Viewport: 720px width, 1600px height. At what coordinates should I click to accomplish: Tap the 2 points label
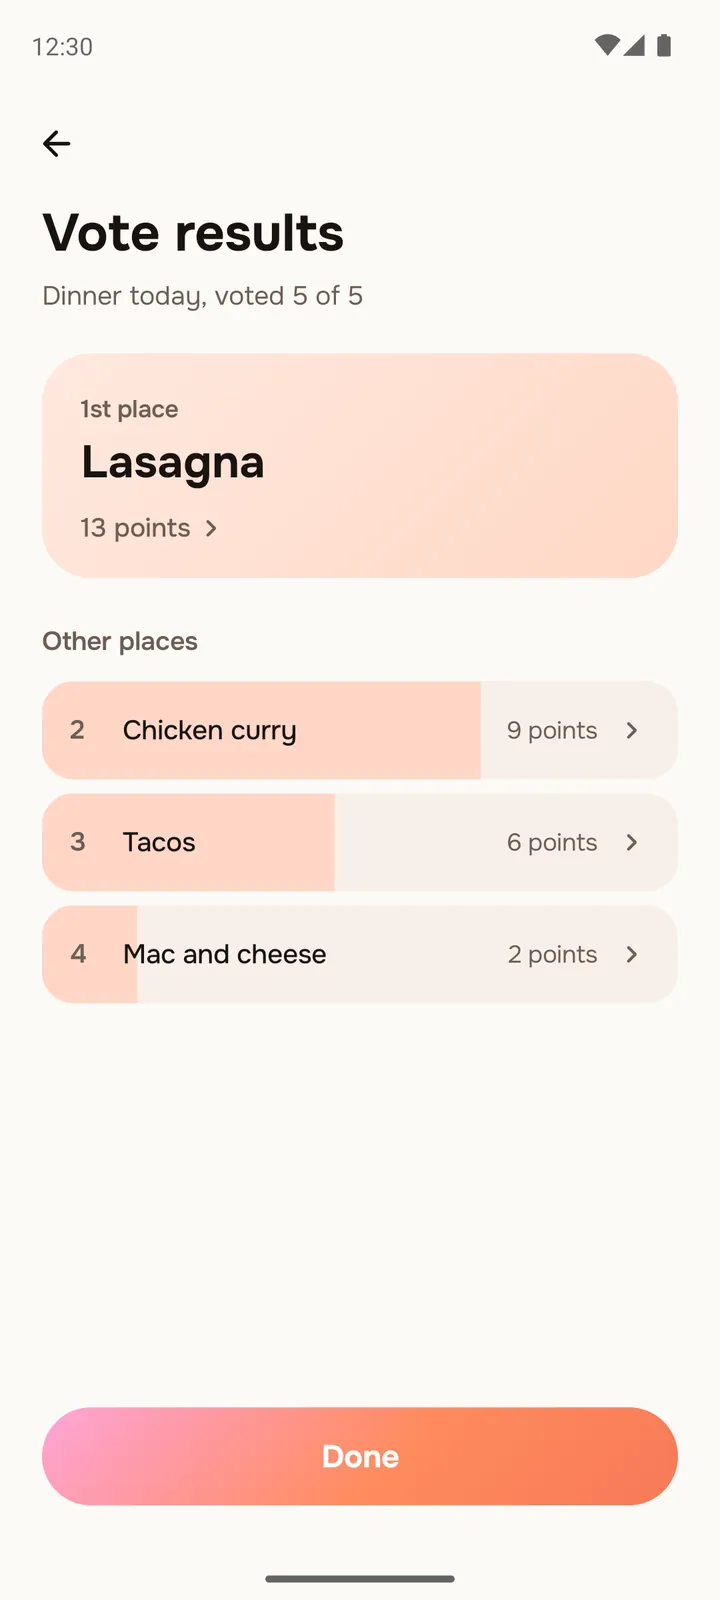(x=552, y=955)
